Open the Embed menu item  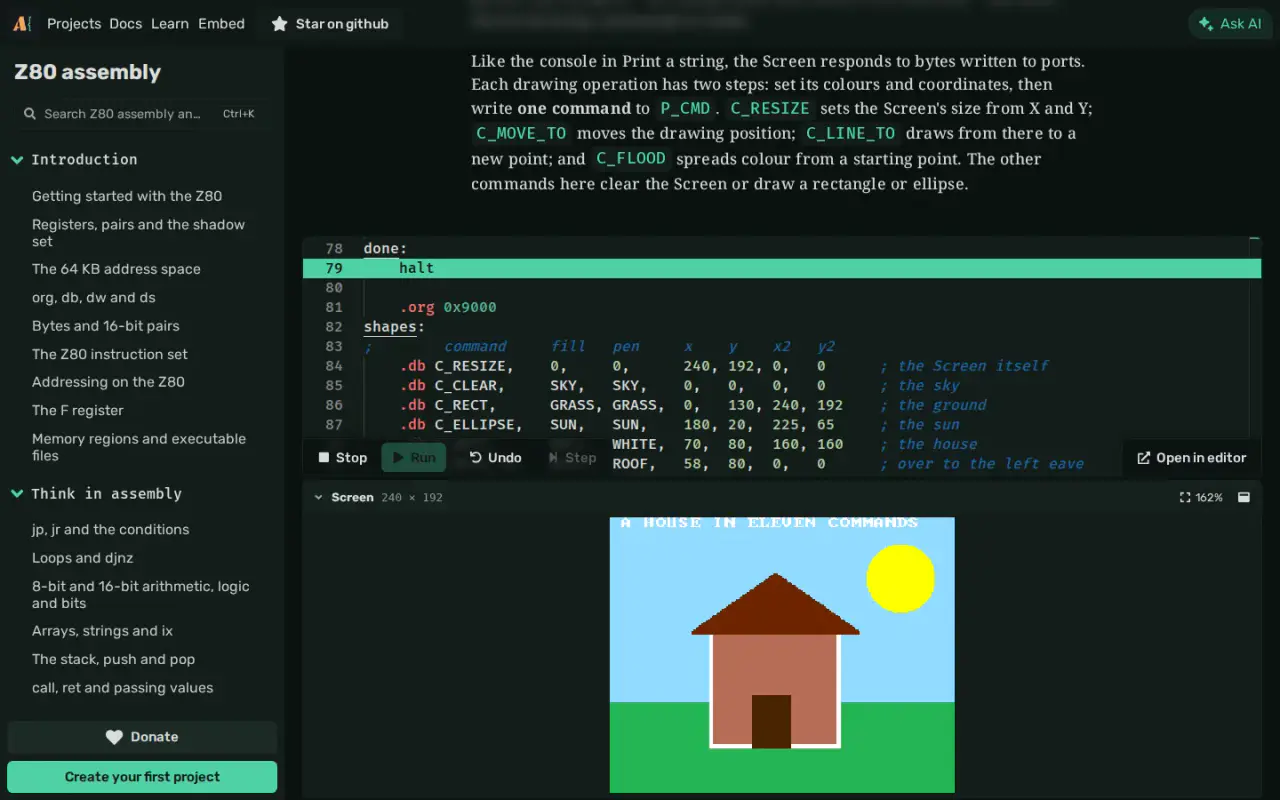point(221,24)
